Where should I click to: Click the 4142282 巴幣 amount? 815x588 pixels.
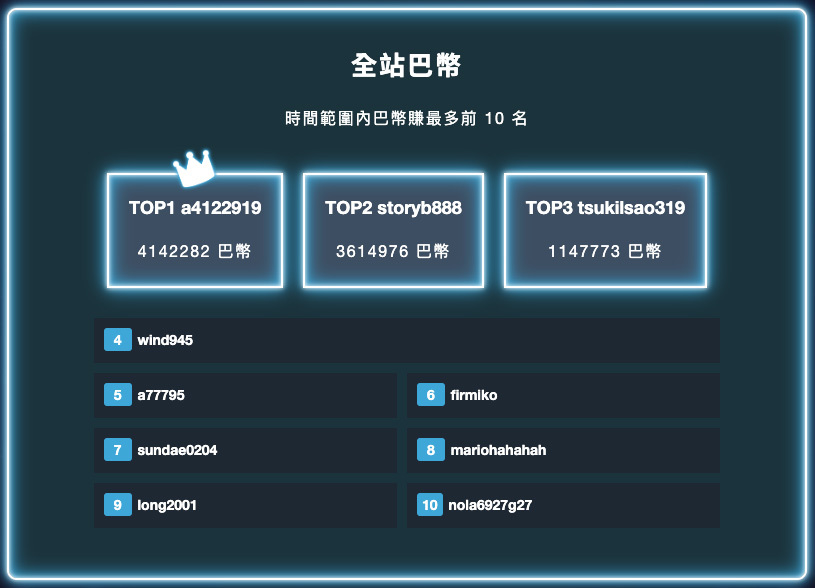click(195, 252)
